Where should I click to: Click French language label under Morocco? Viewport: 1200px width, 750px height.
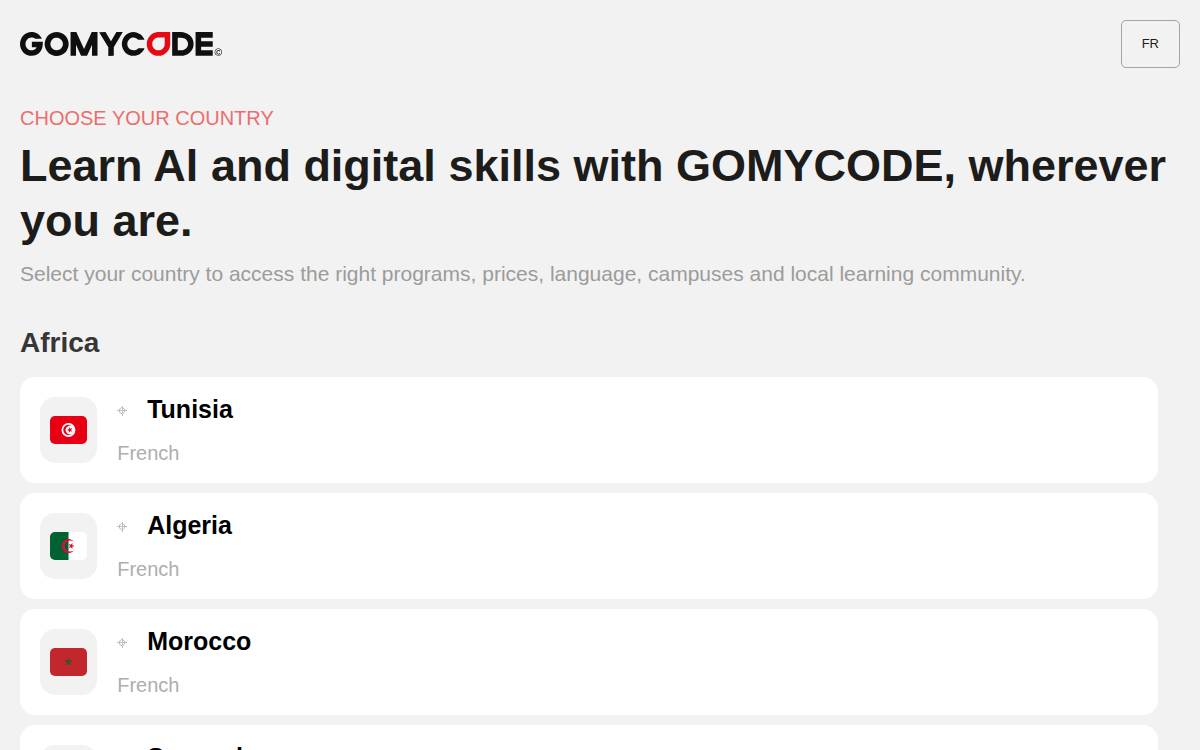148,685
